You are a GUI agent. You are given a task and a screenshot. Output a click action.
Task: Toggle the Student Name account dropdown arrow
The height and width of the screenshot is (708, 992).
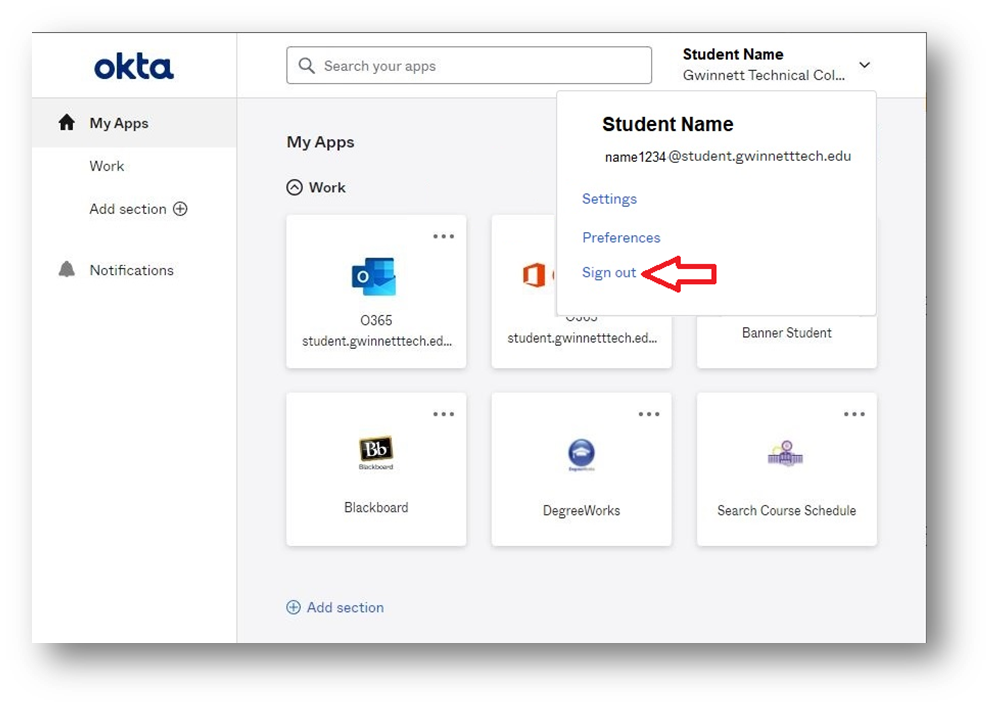(864, 65)
